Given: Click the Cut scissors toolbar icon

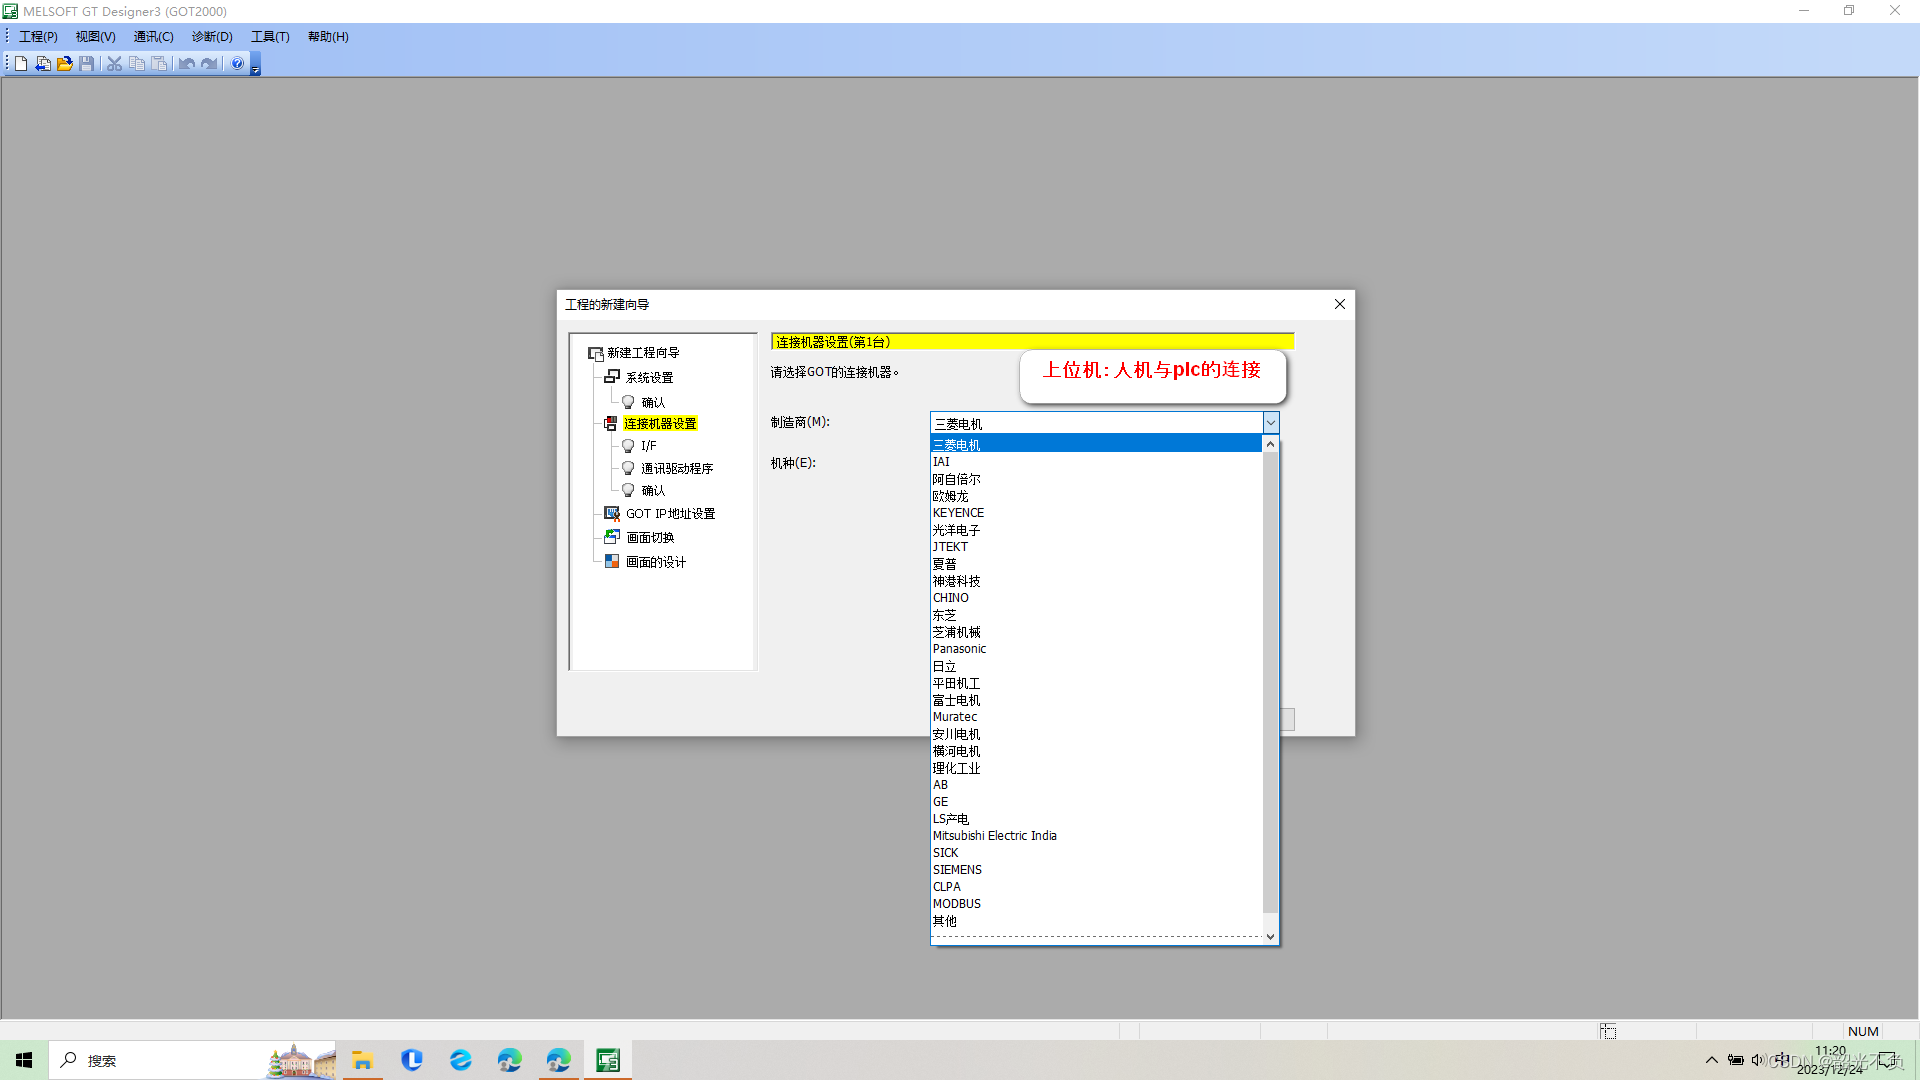Looking at the screenshot, I should 114,63.
